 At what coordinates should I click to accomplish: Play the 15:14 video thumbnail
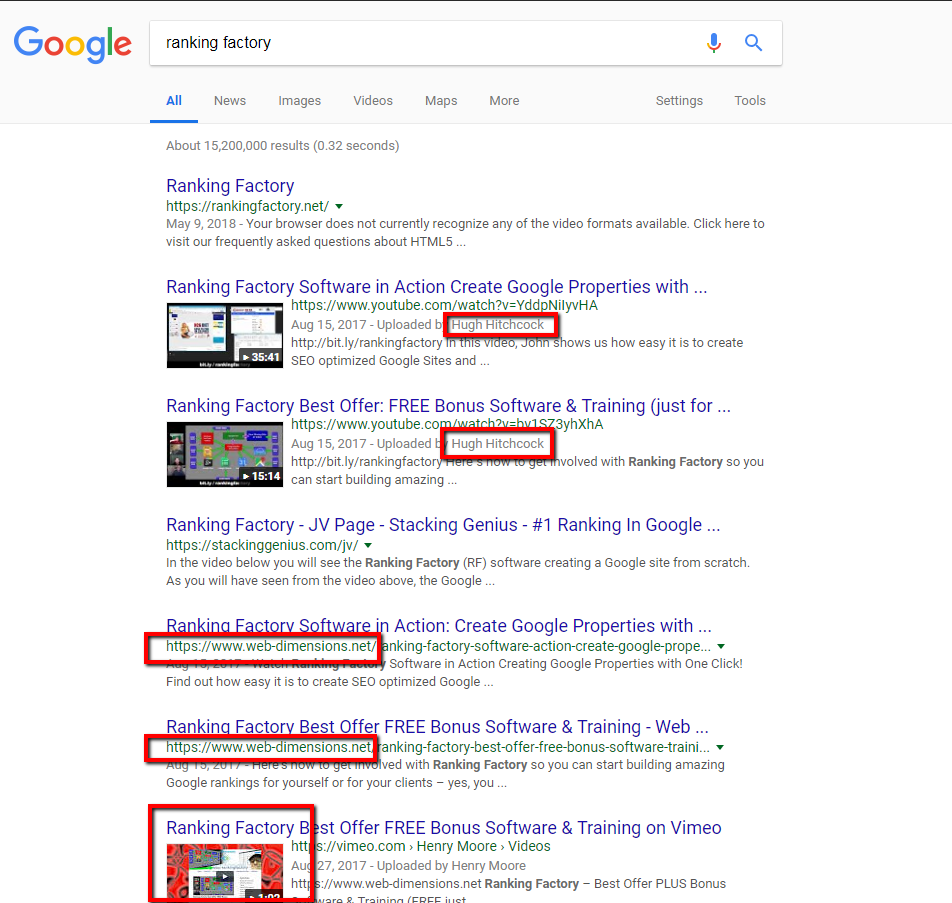click(225, 454)
